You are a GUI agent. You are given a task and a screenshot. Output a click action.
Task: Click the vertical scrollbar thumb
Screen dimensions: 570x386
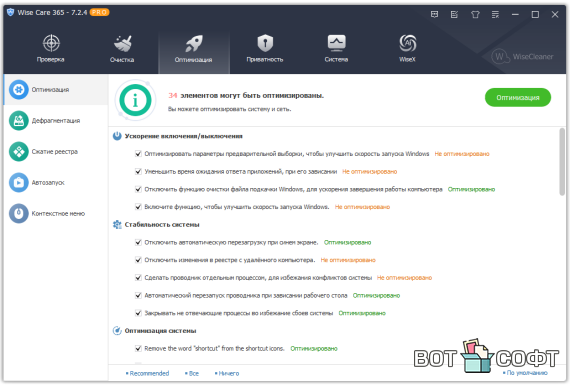tap(562, 162)
